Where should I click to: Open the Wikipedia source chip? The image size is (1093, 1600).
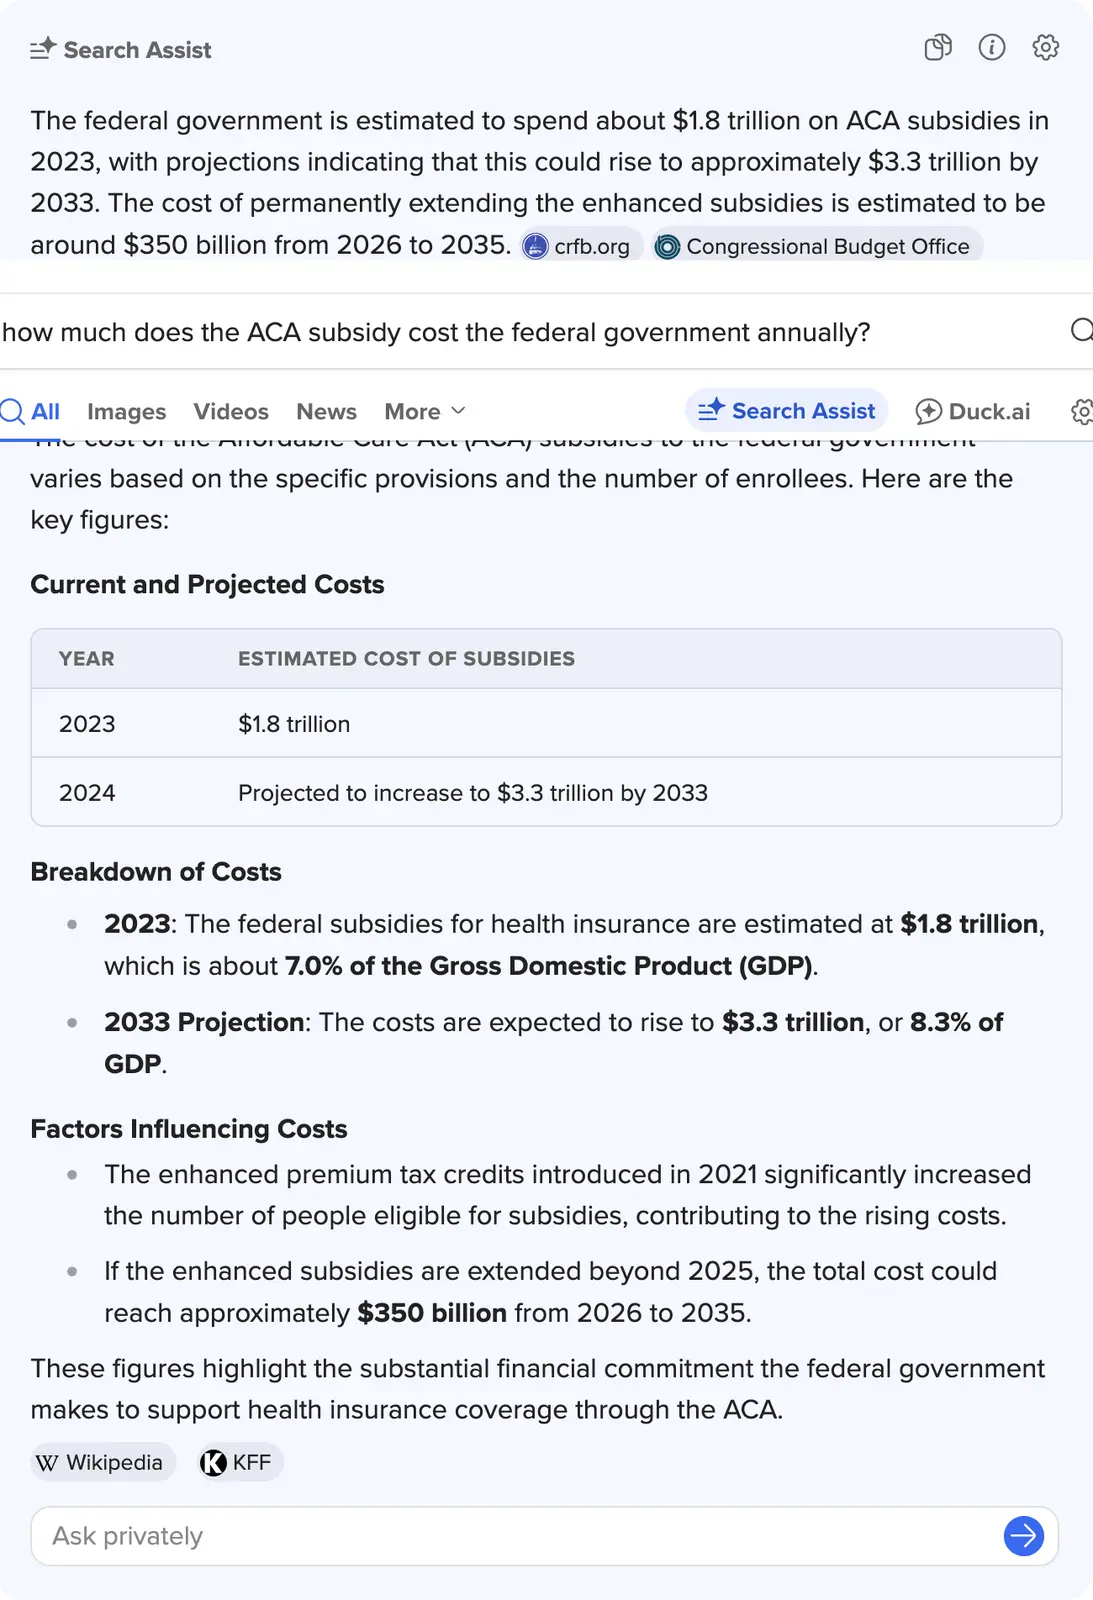100,1462
